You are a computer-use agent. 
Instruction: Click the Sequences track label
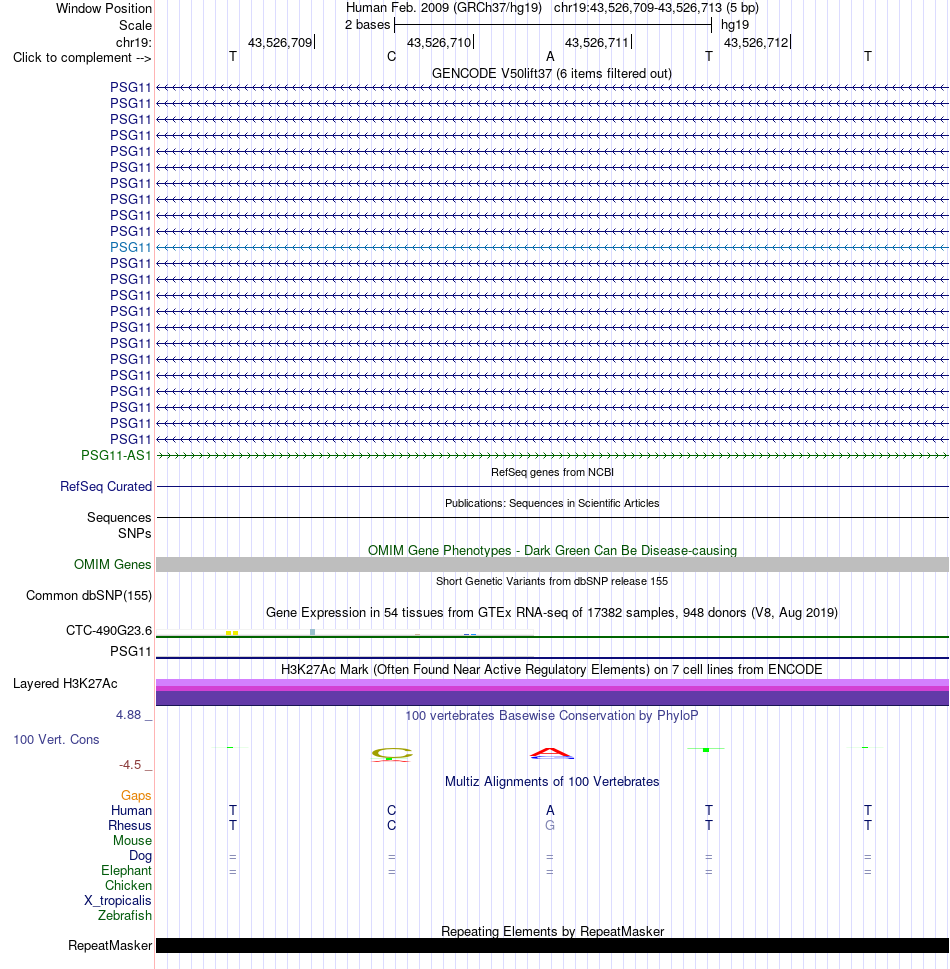(x=119, y=517)
